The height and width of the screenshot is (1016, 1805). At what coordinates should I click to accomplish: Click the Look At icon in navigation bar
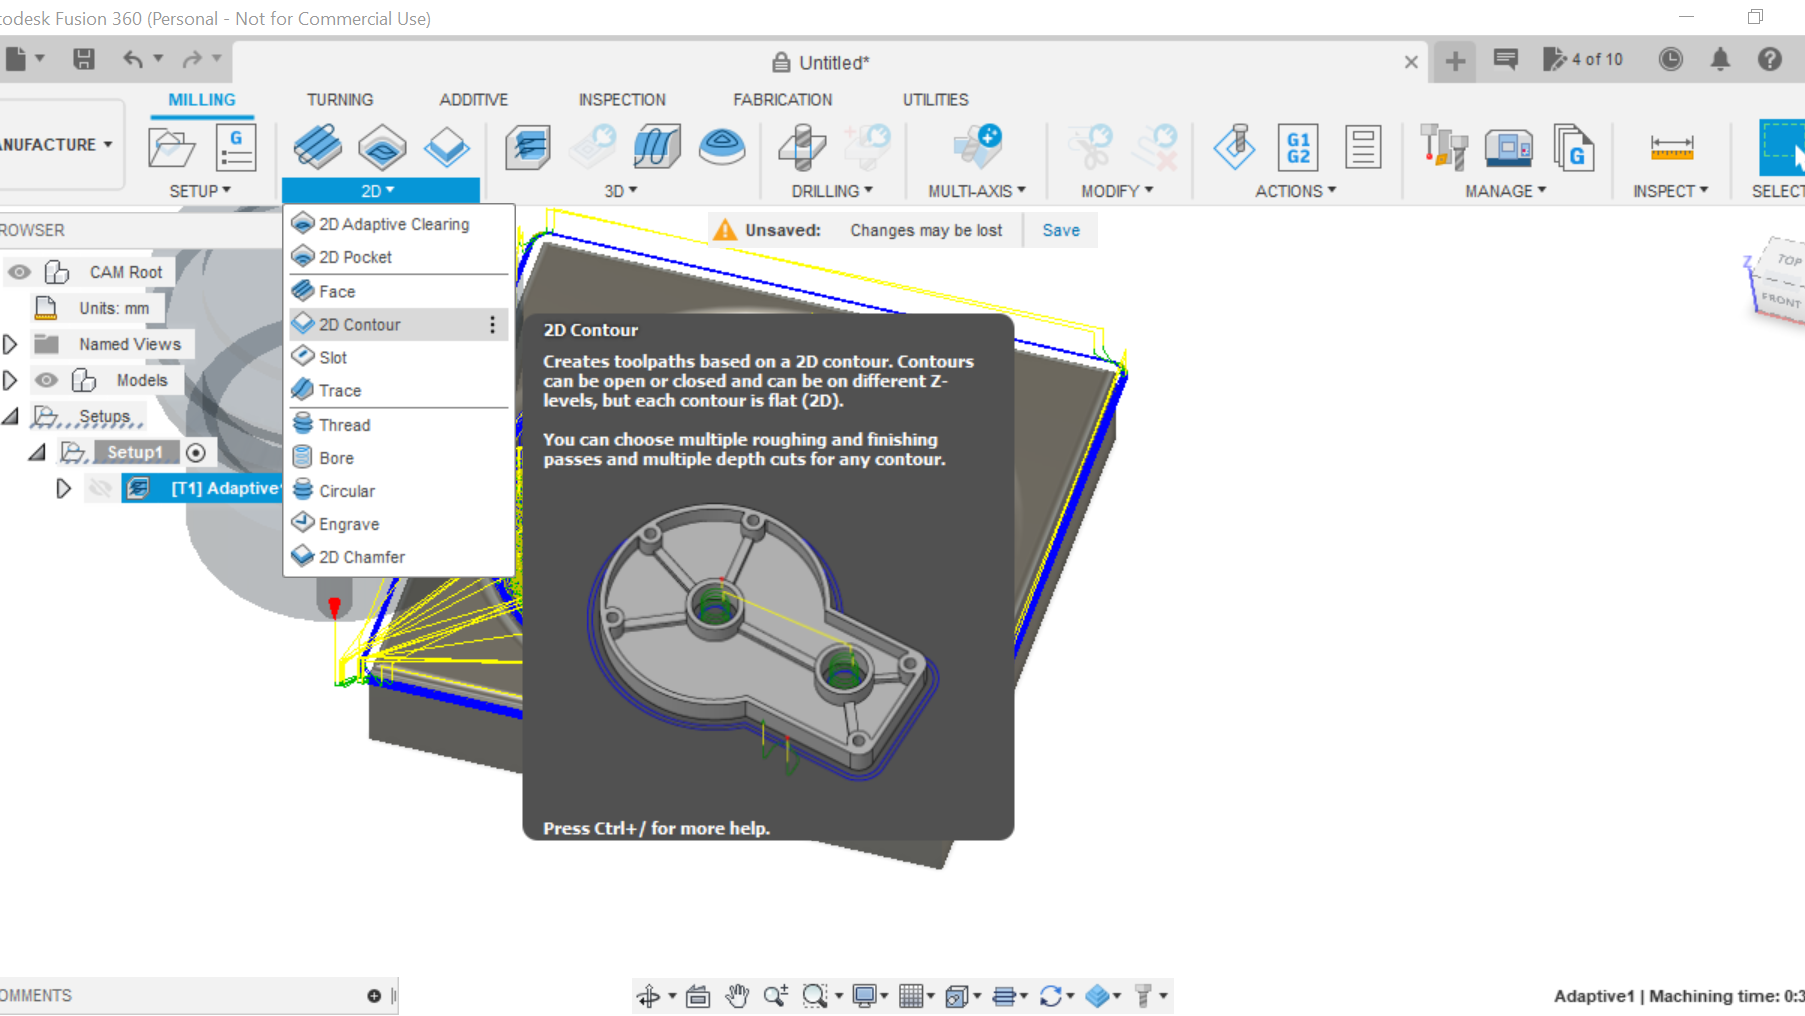pyautogui.click(x=698, y=996)
